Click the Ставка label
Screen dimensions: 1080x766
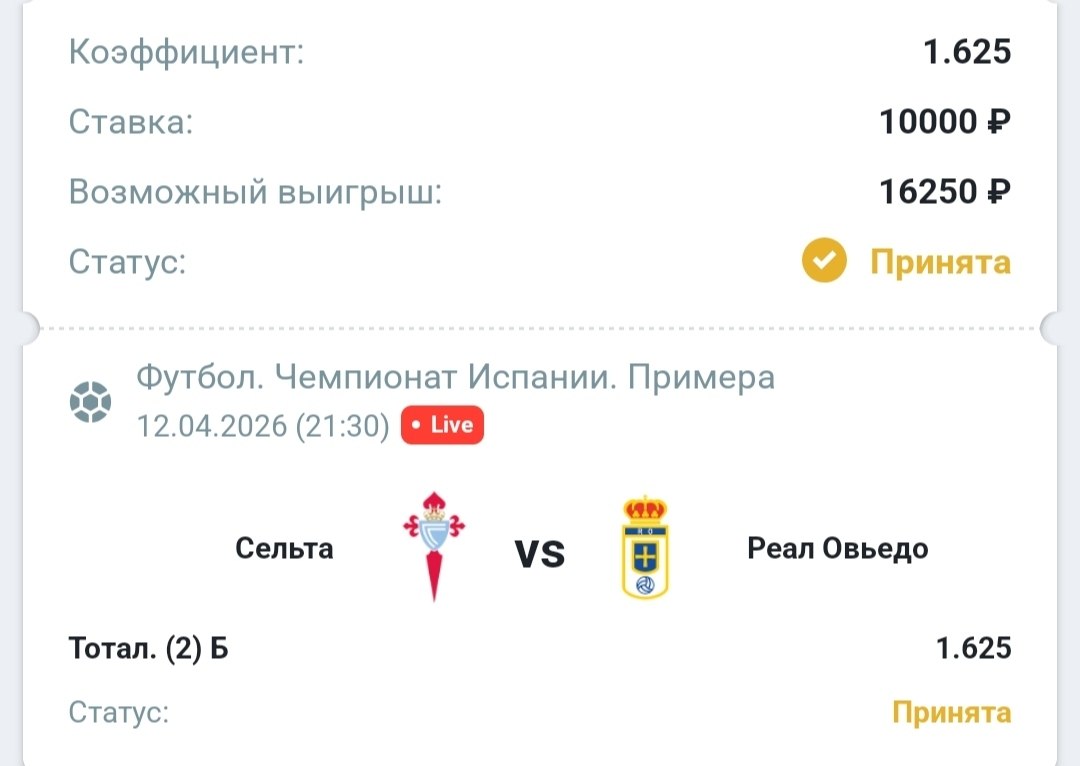pyautogui.click(x=131, y=122)
